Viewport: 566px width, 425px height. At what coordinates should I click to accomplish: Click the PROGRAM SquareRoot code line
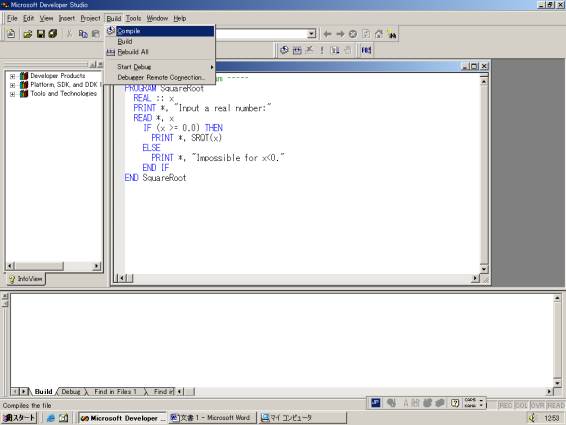(164, 88)
